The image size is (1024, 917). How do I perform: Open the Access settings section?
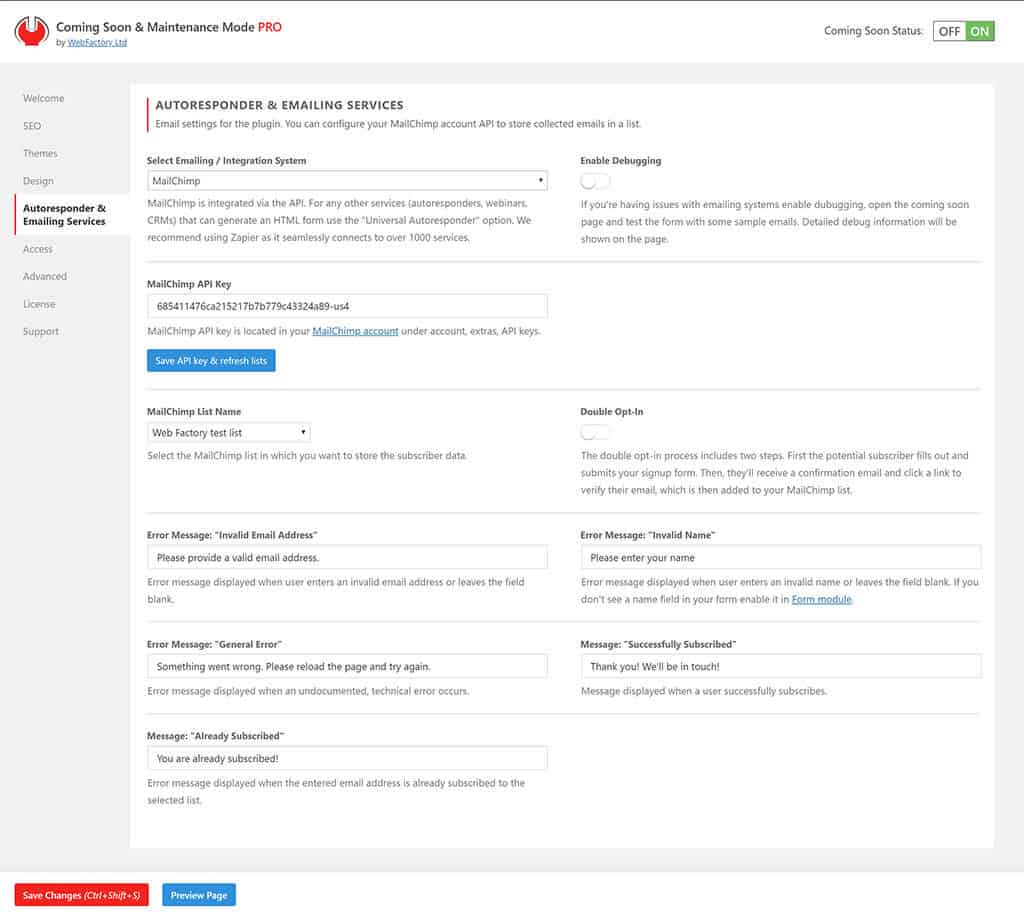point(38,249)
